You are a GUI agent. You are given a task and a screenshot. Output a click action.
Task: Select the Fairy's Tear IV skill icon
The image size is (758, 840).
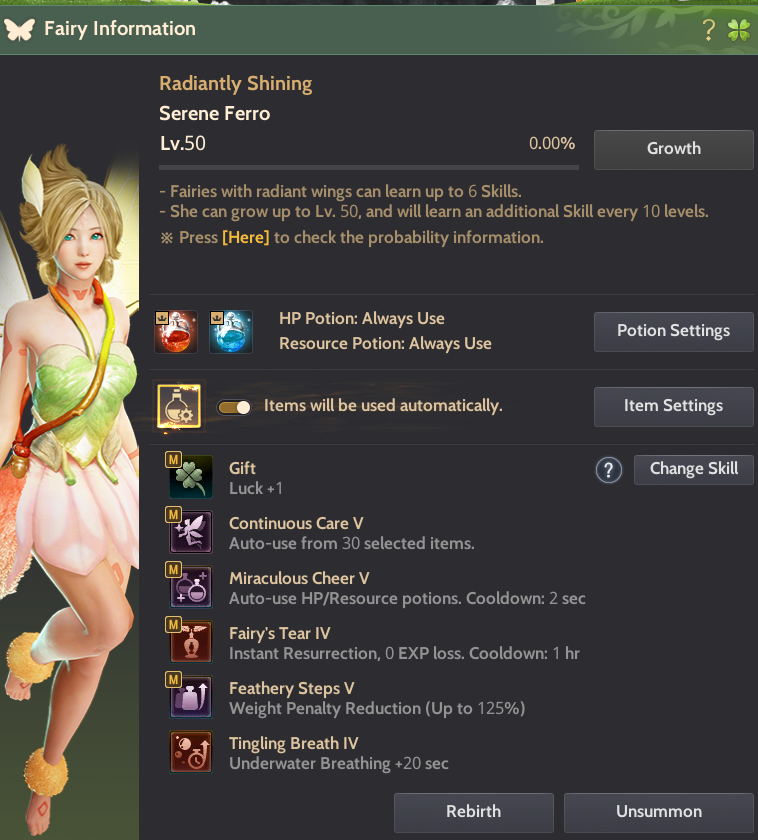click(x=191, y=641)
